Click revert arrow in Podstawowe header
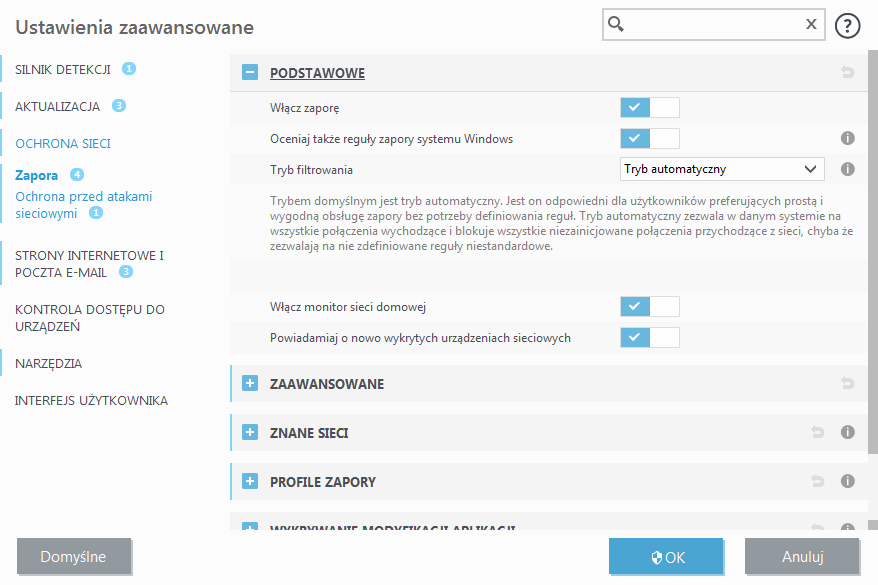 click(x=847, y=73)
